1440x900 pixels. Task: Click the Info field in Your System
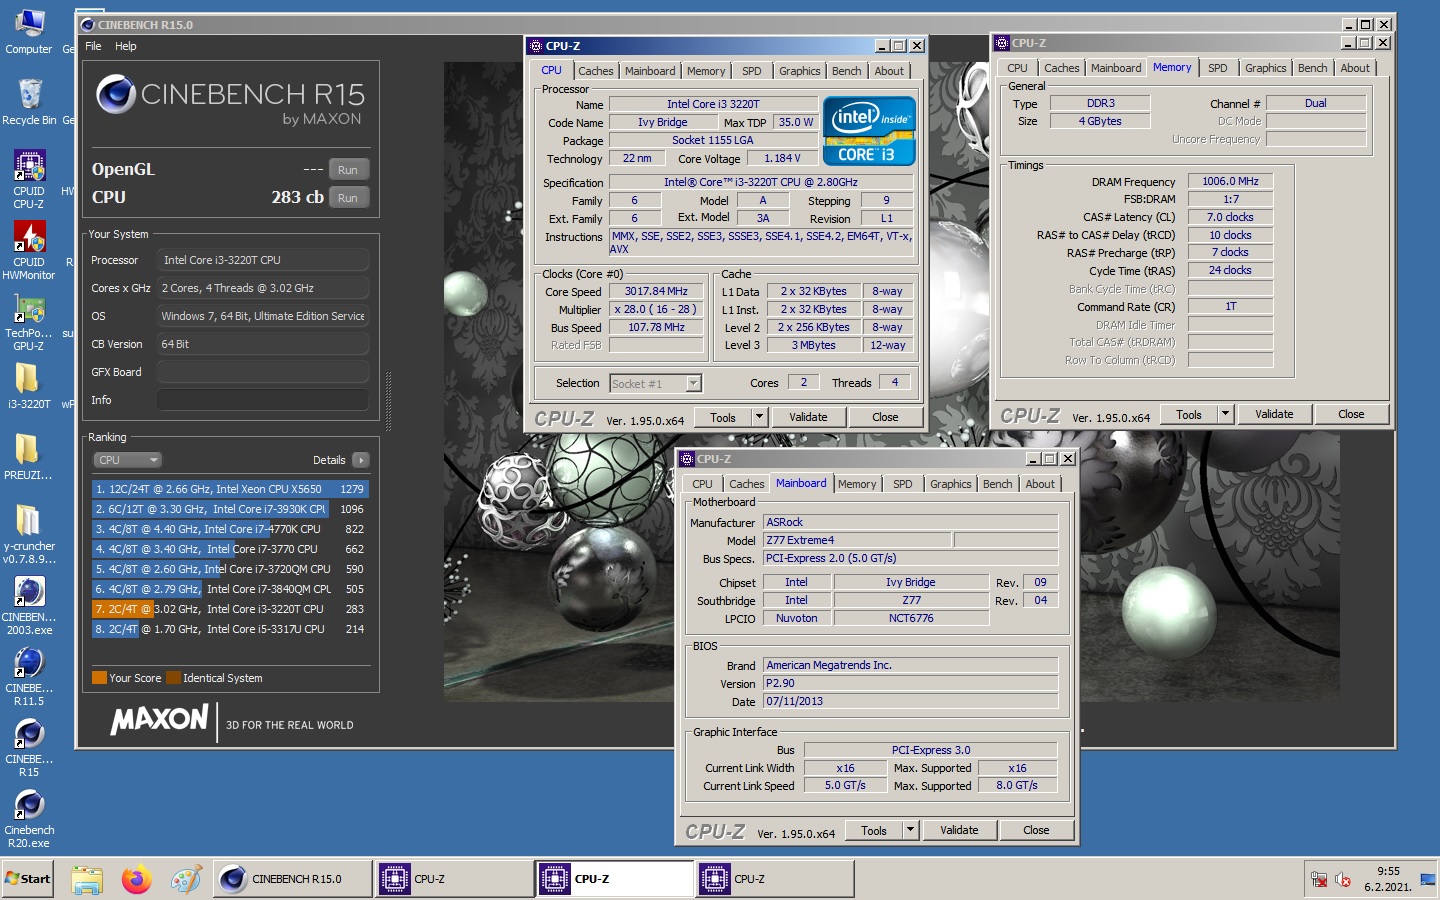pyautogui.click(x=263, y=400)
